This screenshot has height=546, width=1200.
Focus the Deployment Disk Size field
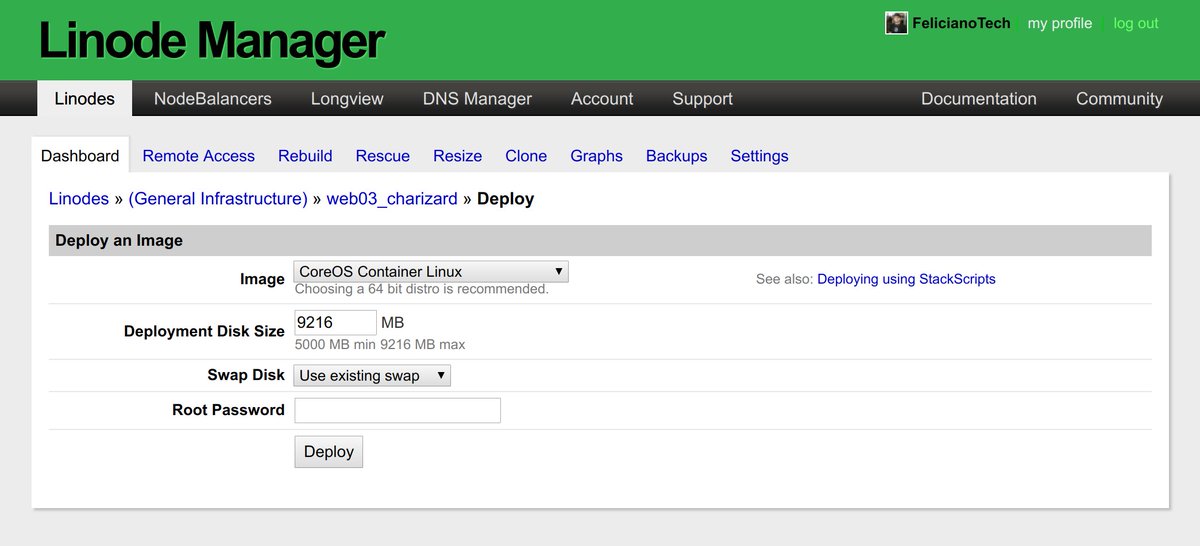335,322
